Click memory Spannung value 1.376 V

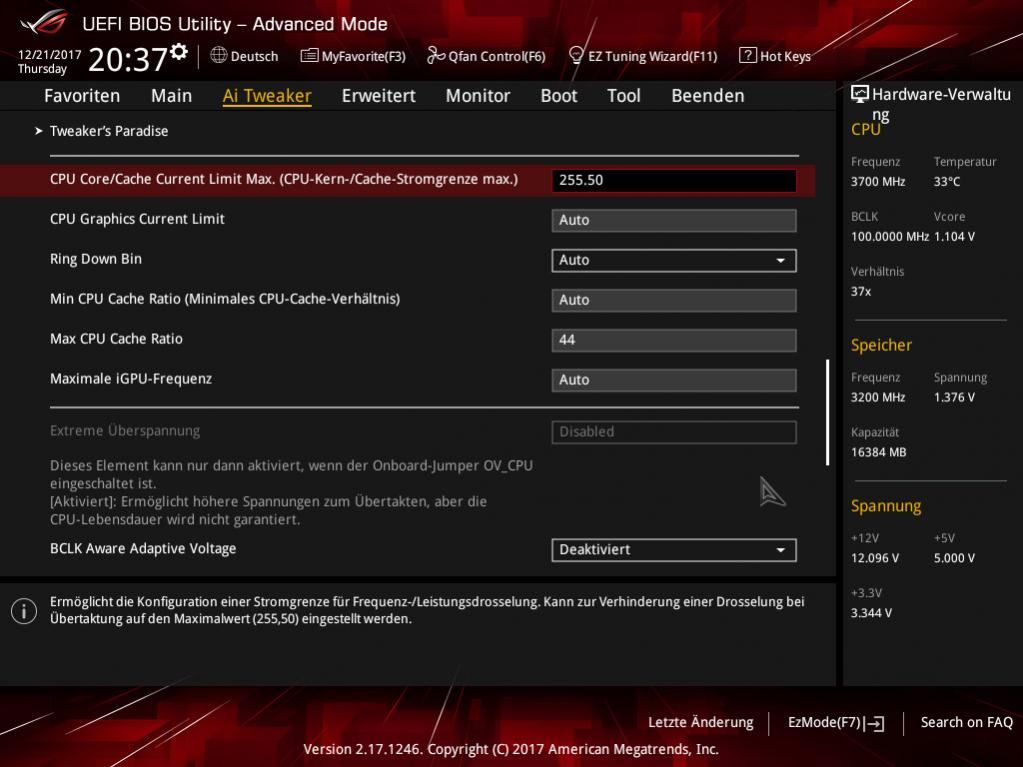(x=954, y=397)
